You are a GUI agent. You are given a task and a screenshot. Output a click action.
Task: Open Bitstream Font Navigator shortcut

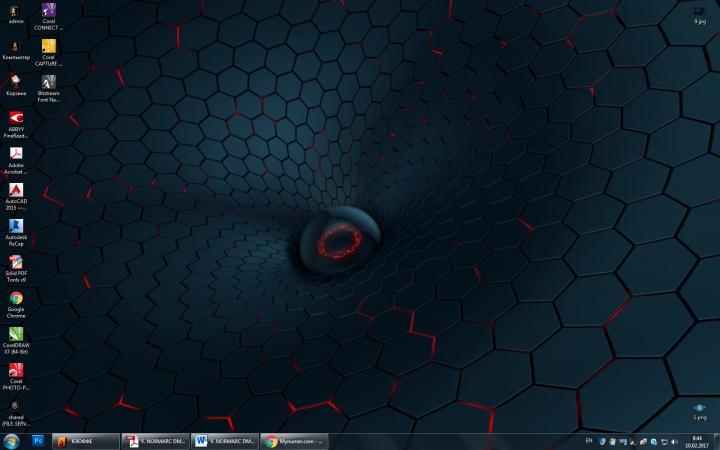coord(48,88)
